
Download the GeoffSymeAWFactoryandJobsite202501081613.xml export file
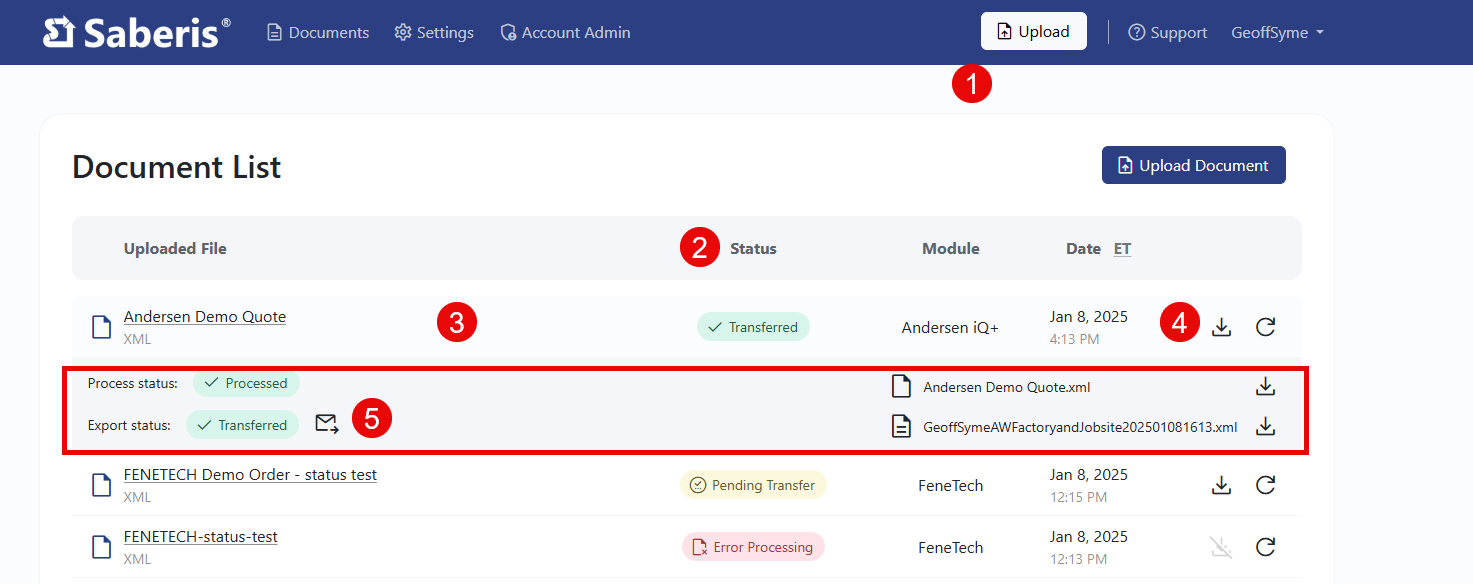tap(1265, 426)
